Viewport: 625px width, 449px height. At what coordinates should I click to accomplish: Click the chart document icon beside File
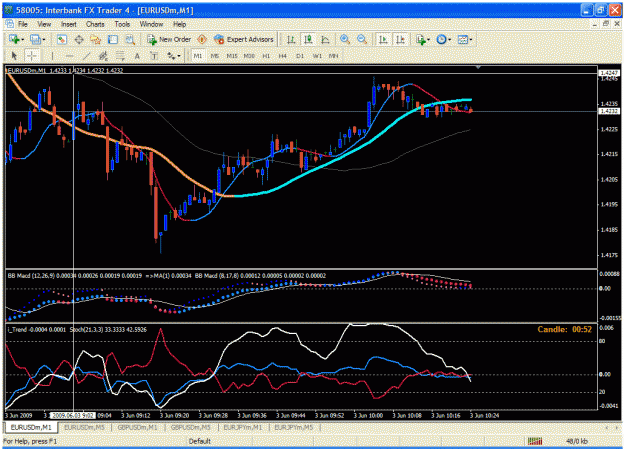point(10,24)
